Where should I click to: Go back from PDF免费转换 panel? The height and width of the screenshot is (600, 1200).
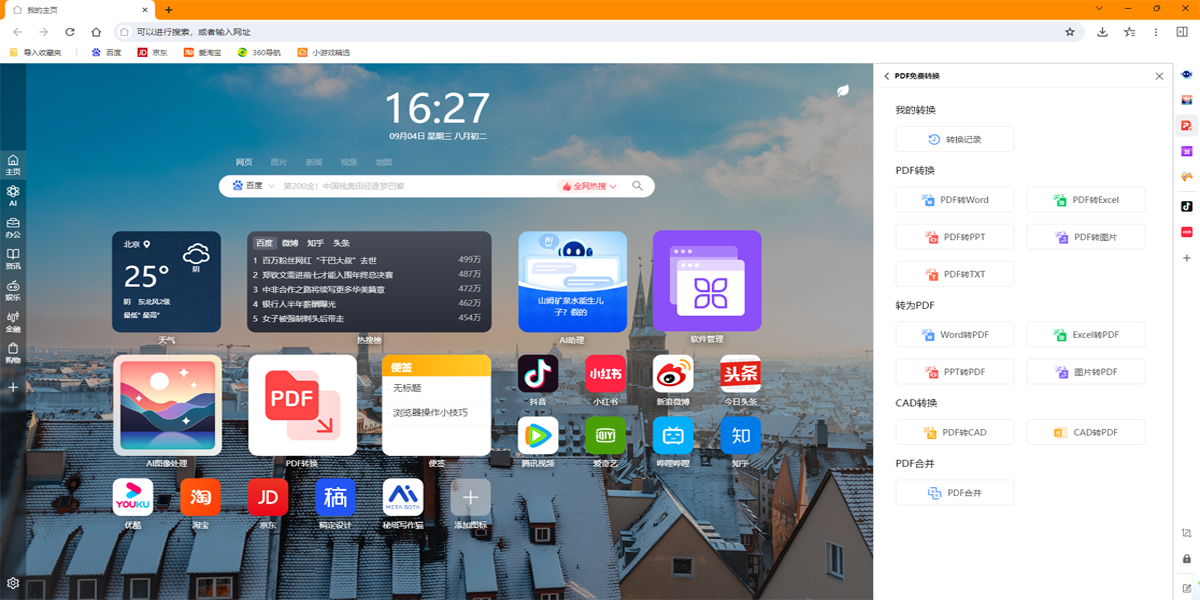(886, 76)
